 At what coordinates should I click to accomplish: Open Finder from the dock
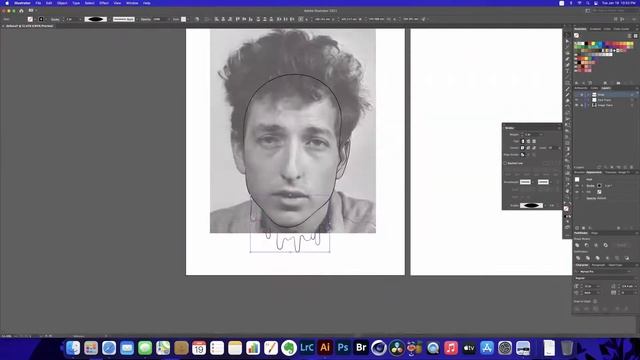point(73,348)
